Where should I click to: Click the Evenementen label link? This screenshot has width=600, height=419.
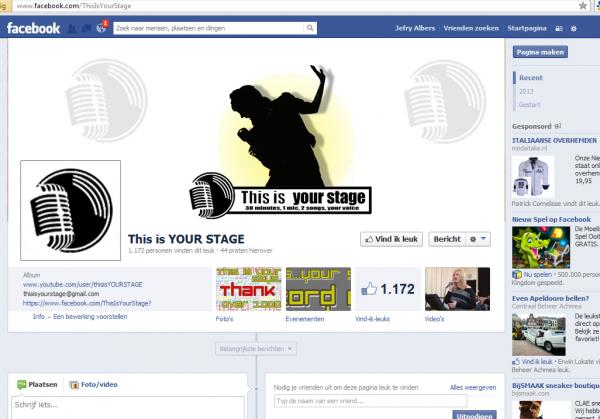click(x=305, y=319)
